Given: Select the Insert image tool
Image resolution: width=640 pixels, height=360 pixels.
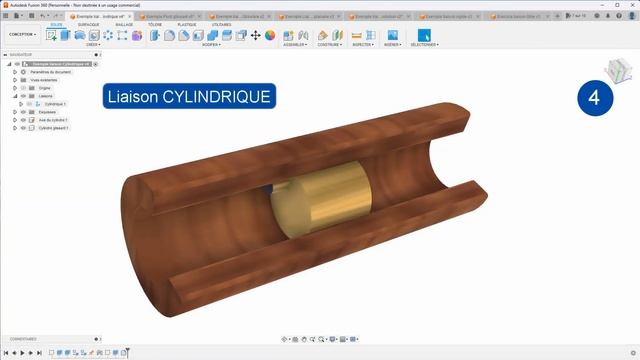Looking at the screenshot, I should pos(393,35).
